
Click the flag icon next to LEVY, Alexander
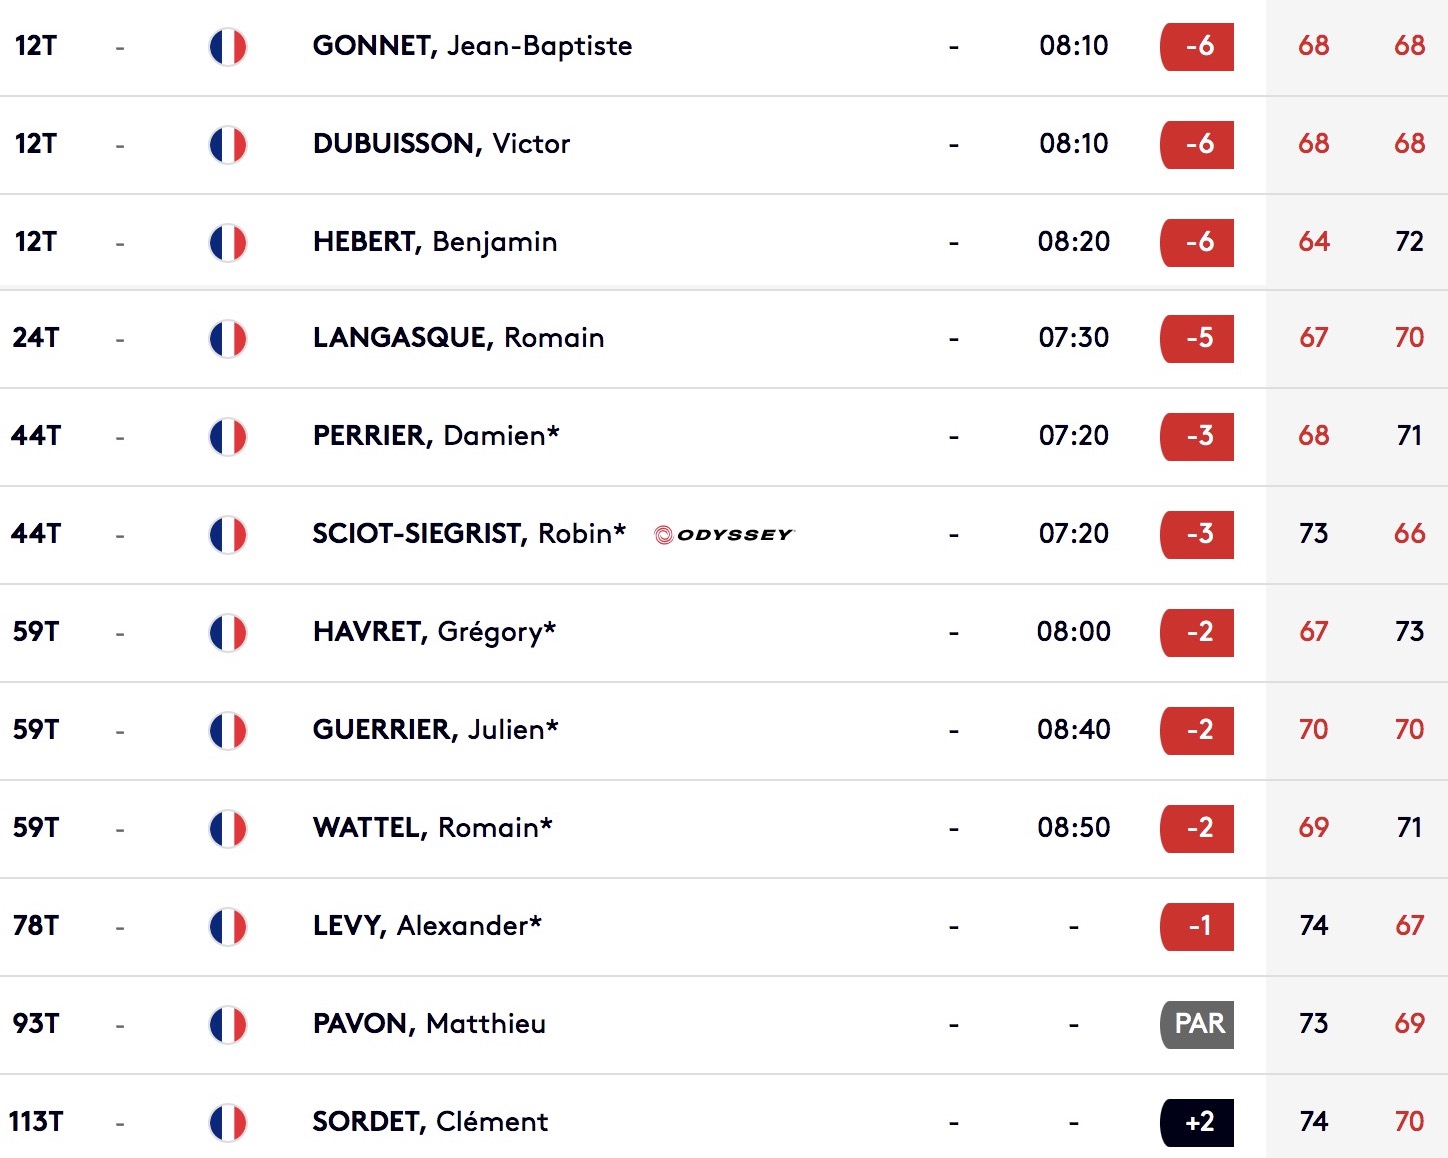(228, 927)
